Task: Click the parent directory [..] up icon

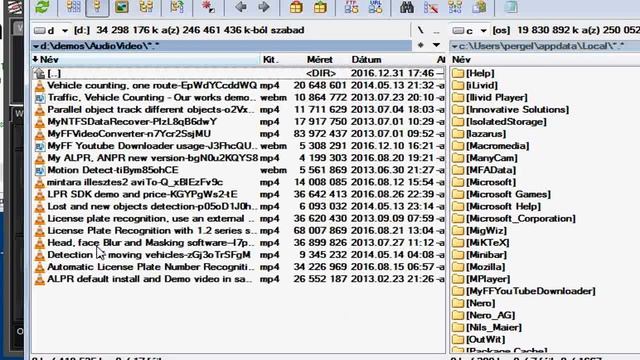Action: (x=40, y=73)
